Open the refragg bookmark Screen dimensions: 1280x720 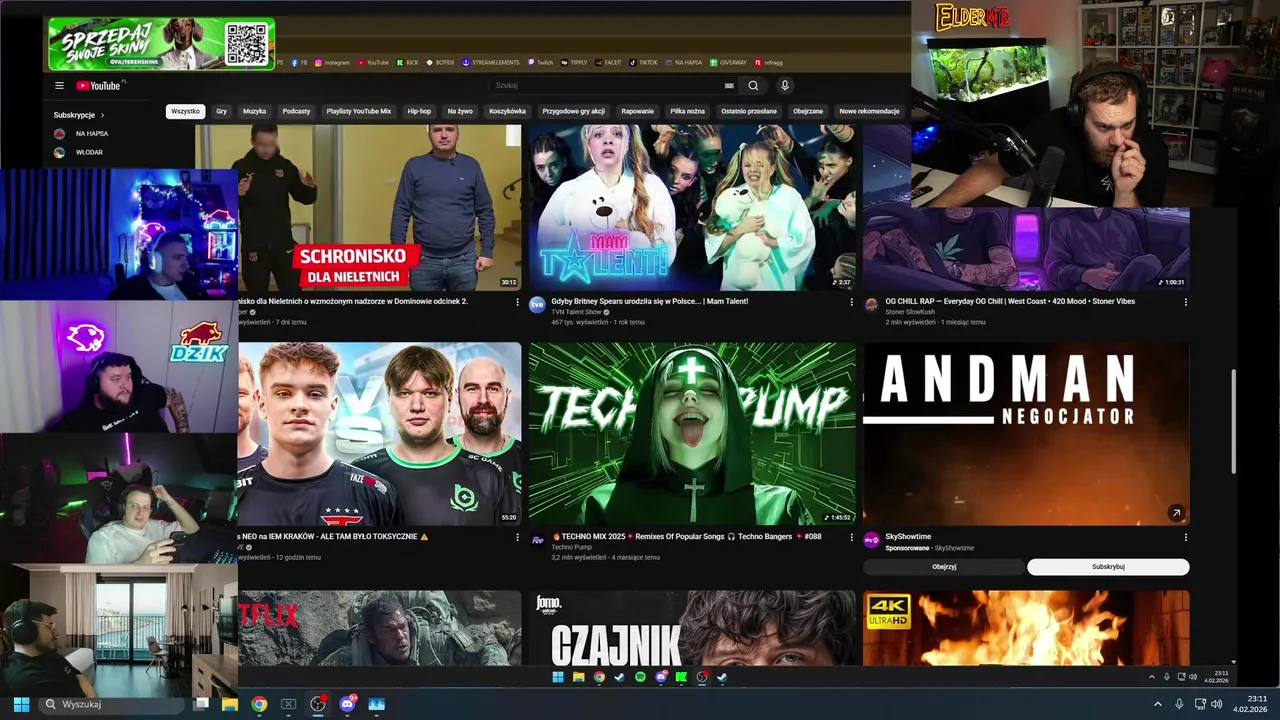coord(769,62)
